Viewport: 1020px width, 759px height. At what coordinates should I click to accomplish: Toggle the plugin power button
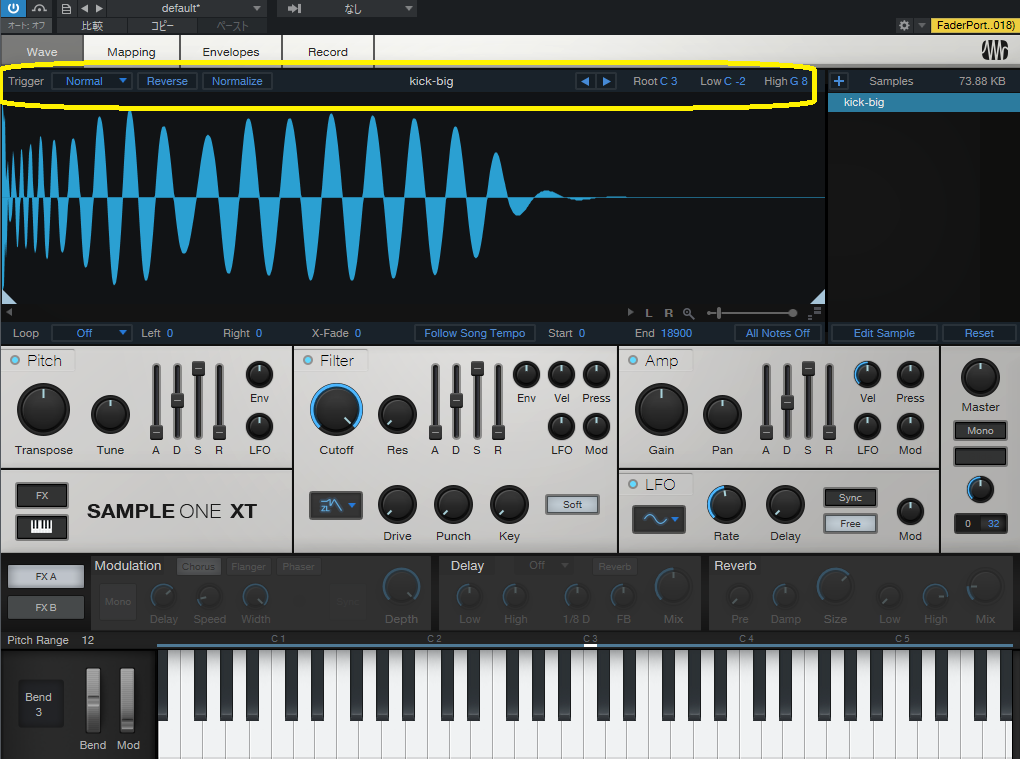click(13, 8)
